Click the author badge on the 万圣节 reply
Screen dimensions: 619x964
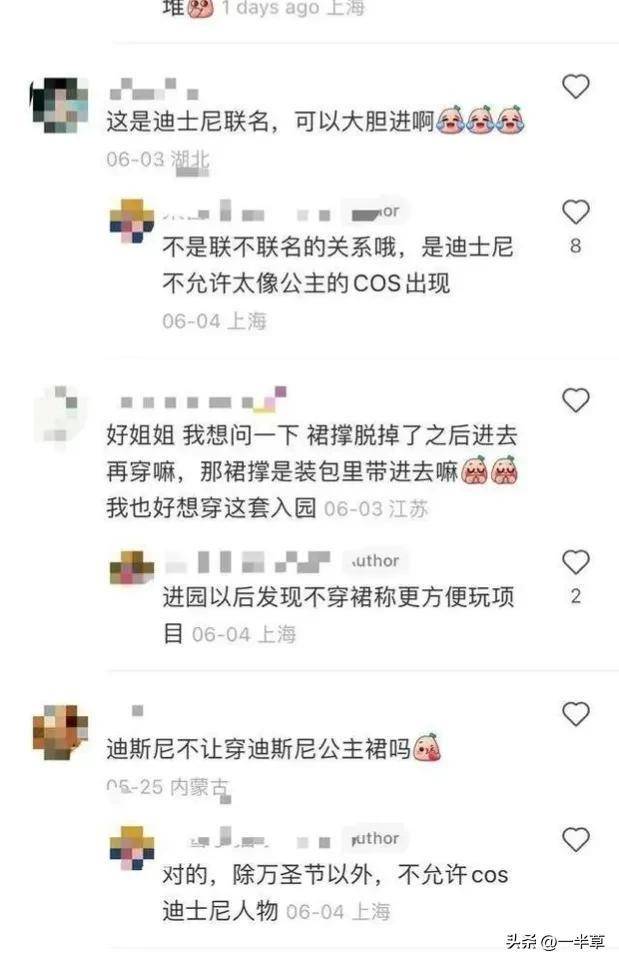click(x=375, y=838)
